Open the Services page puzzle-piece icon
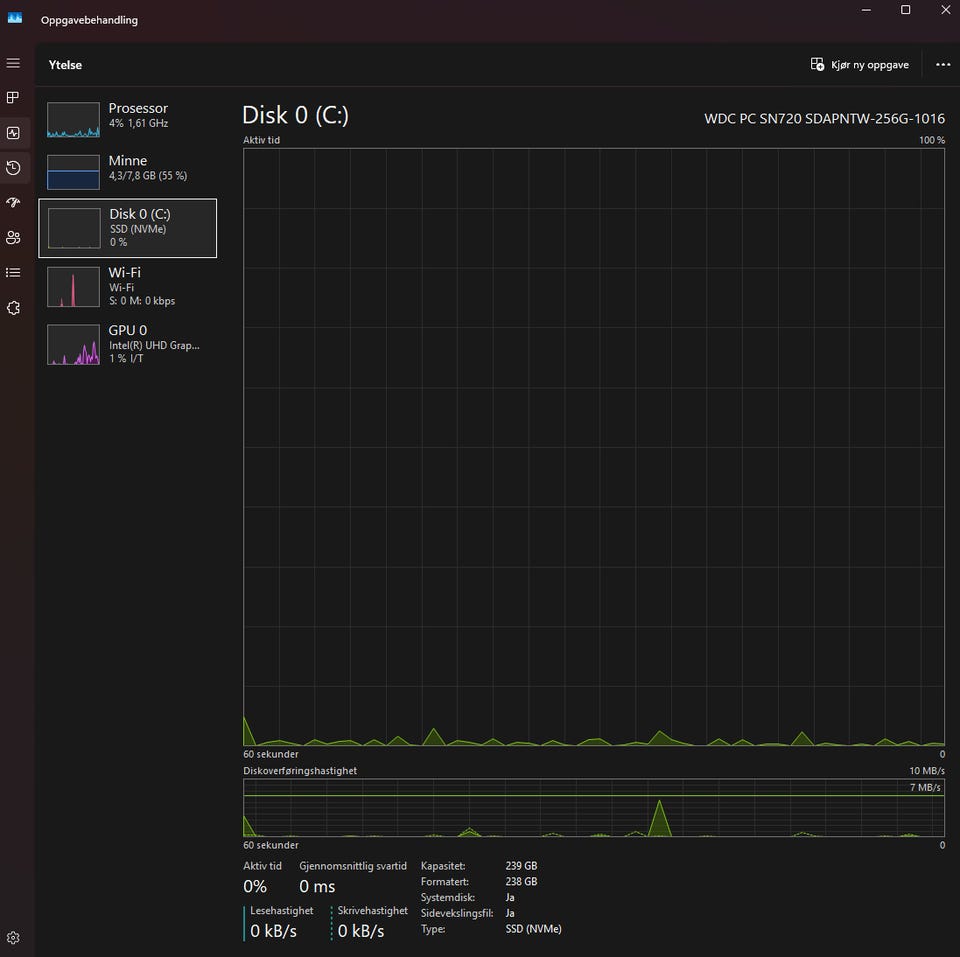 point(13,307)
